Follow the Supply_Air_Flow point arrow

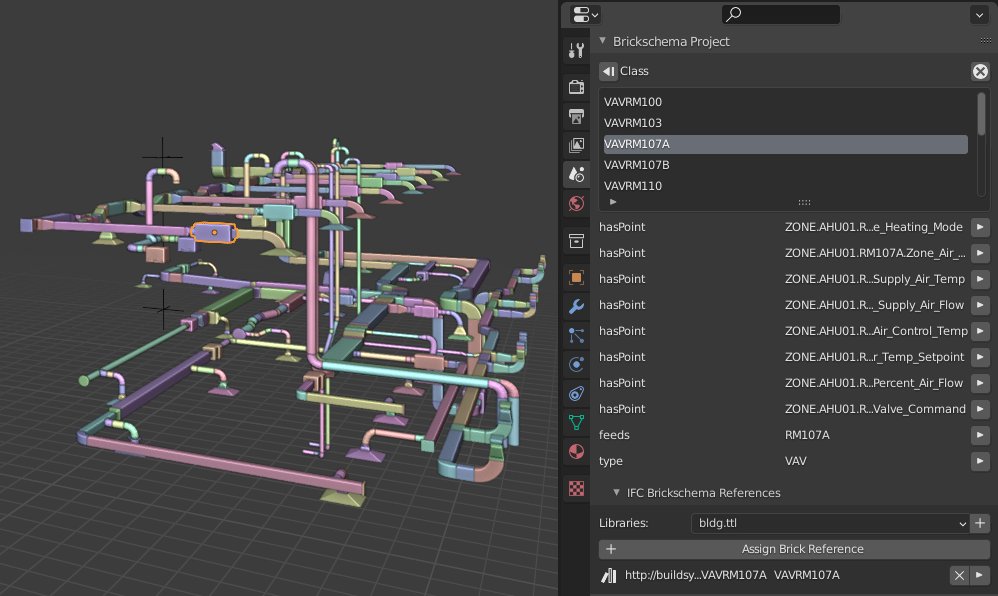click(980, 306)
